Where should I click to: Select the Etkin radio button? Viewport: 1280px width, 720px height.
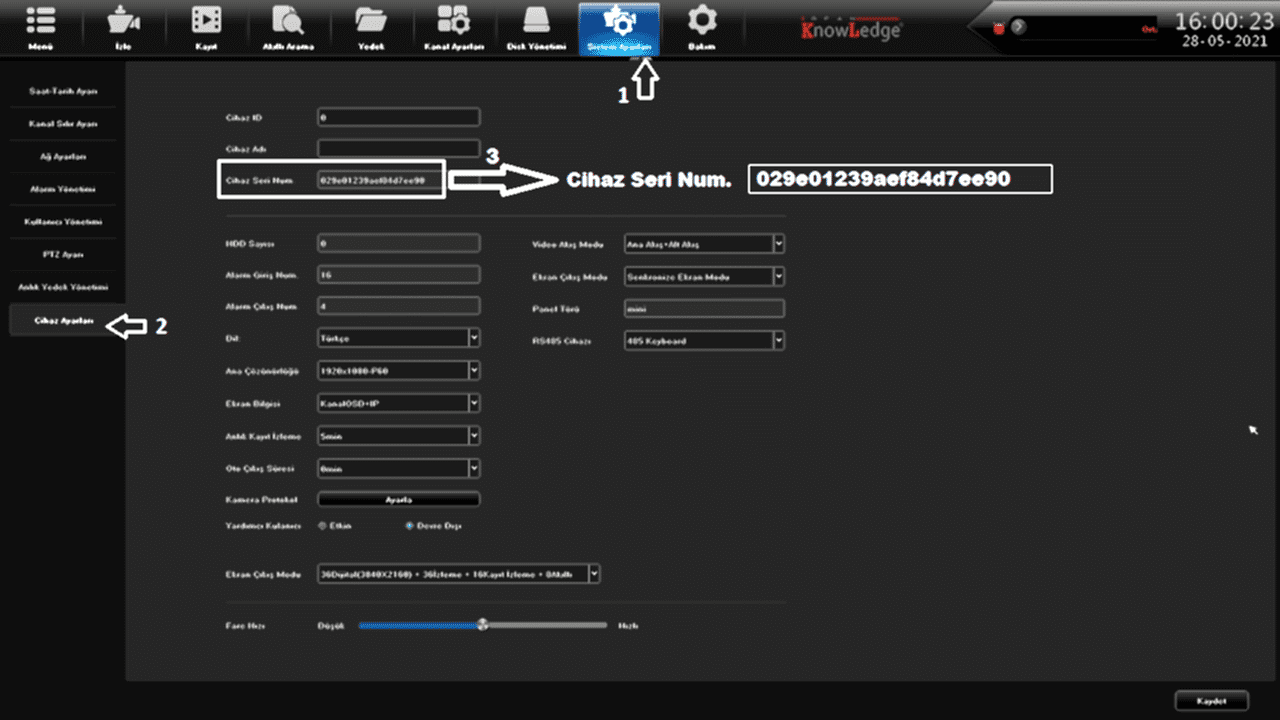tap(322, 525)
